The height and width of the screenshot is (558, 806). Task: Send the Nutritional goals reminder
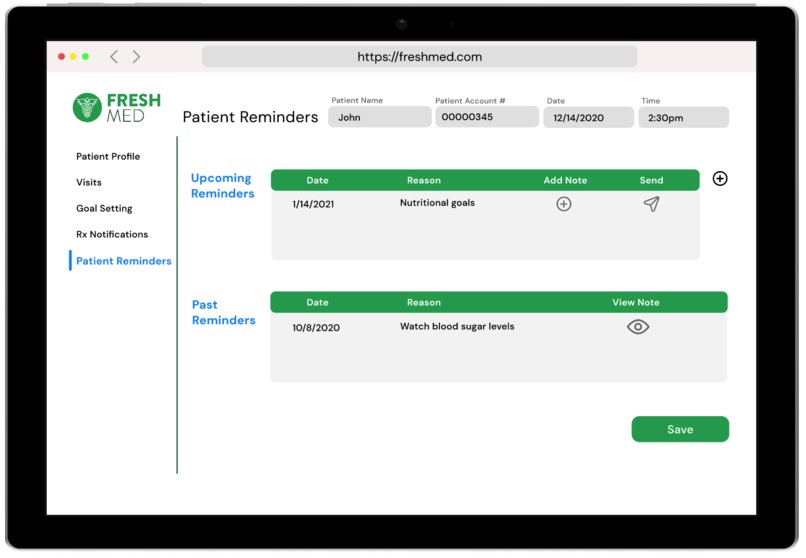click(x=651, y=204)
